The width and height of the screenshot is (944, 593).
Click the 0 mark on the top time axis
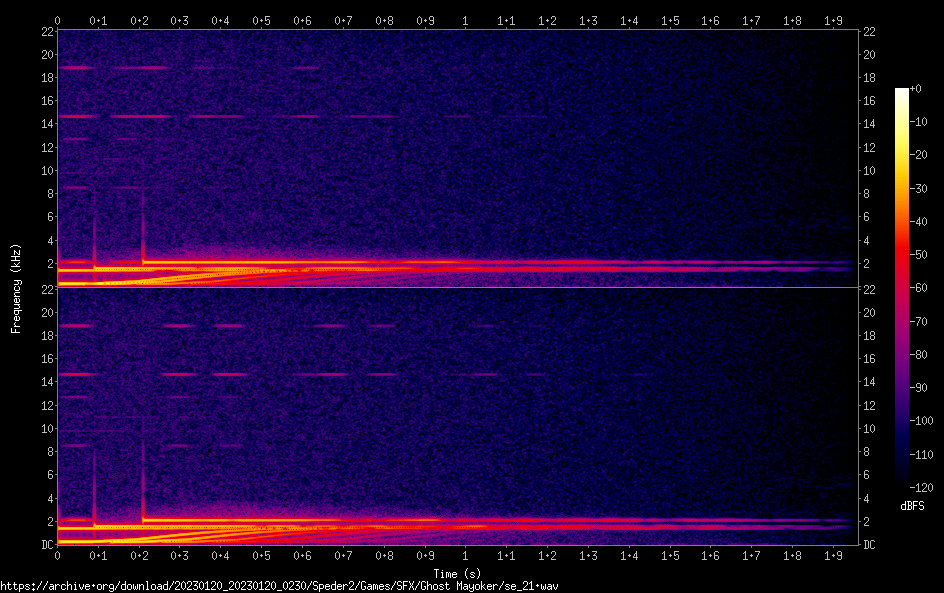pyautogui.click(x=57, y=20)
